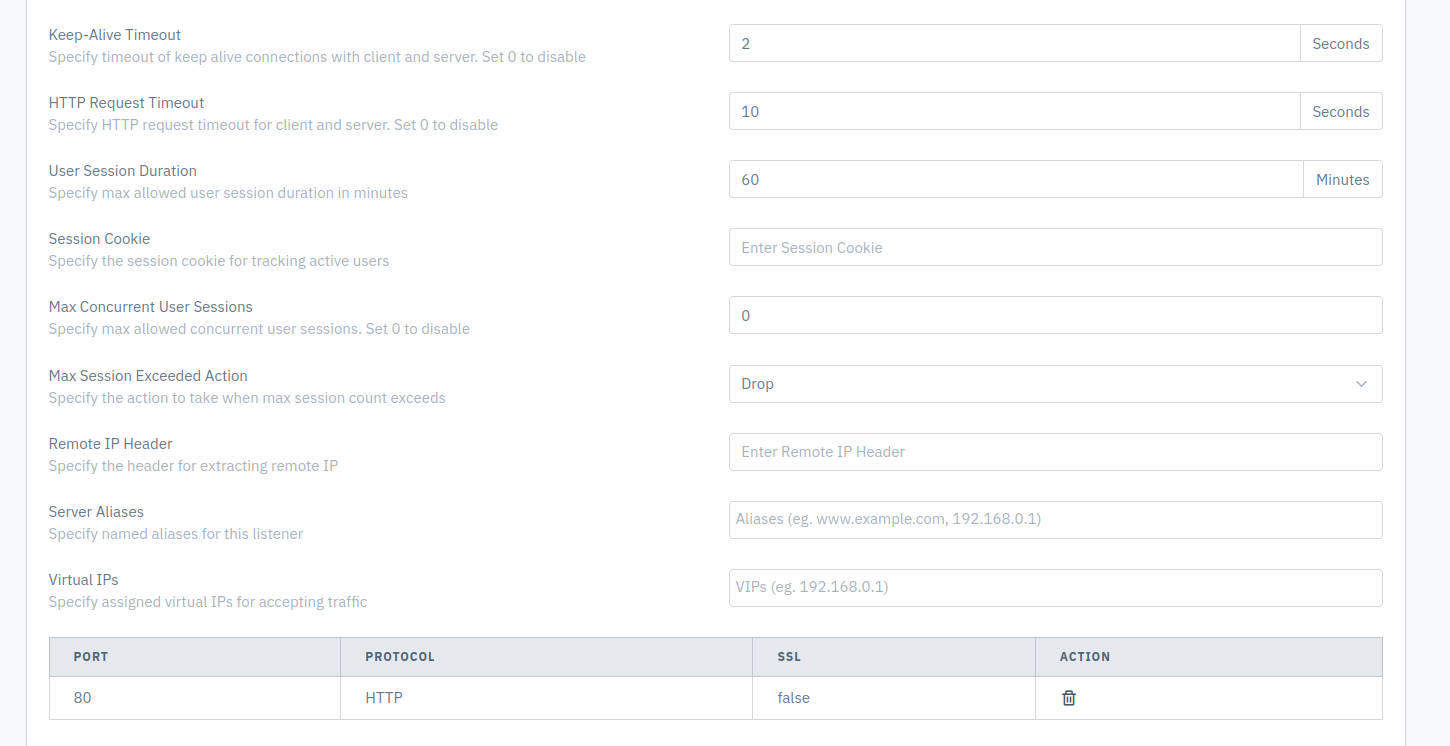Click the false SSL value cell
The height and width of the screenshot is (746, 1450).
[x=894, y=698]
